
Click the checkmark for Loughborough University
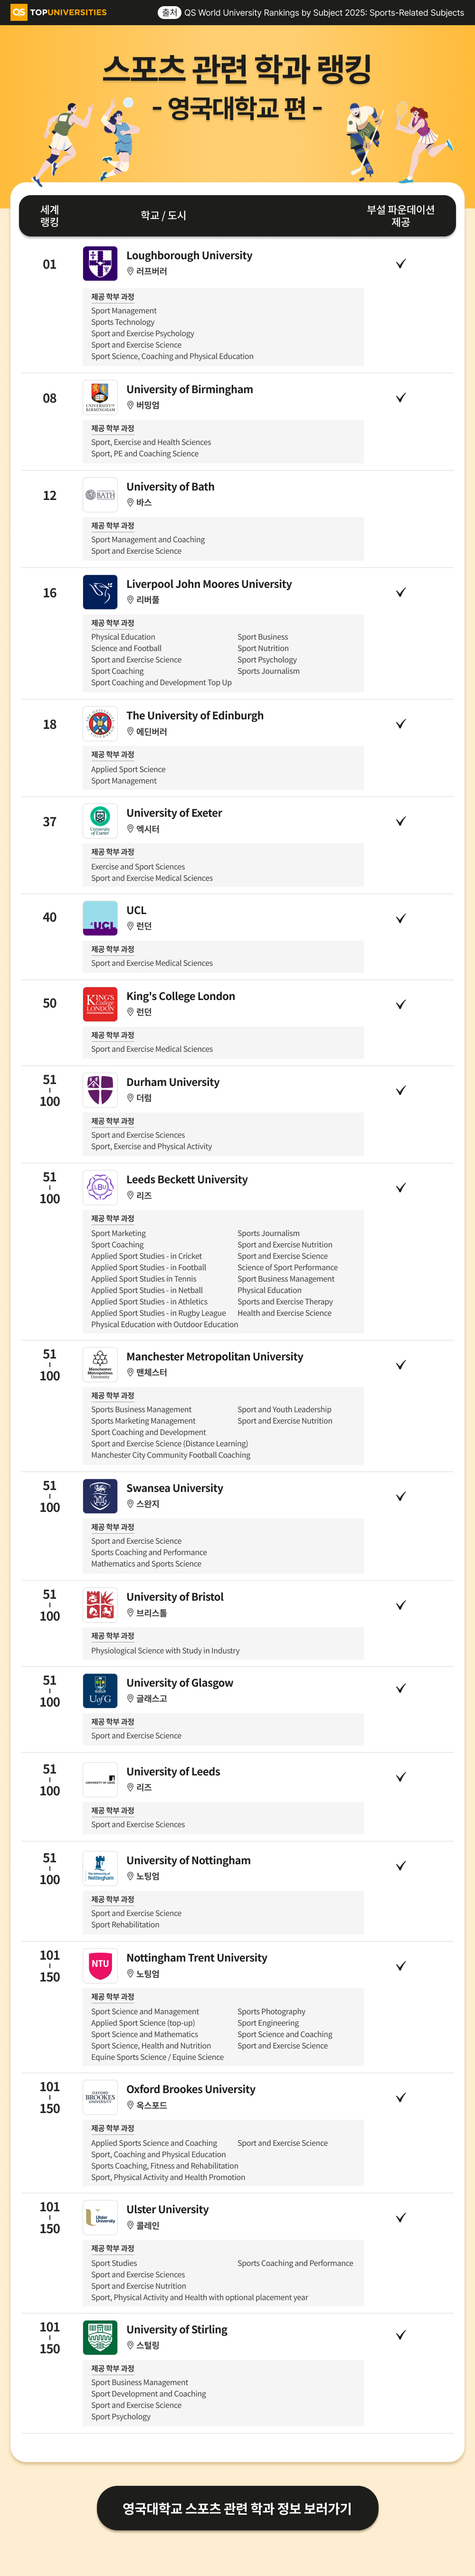pos(400,264)
